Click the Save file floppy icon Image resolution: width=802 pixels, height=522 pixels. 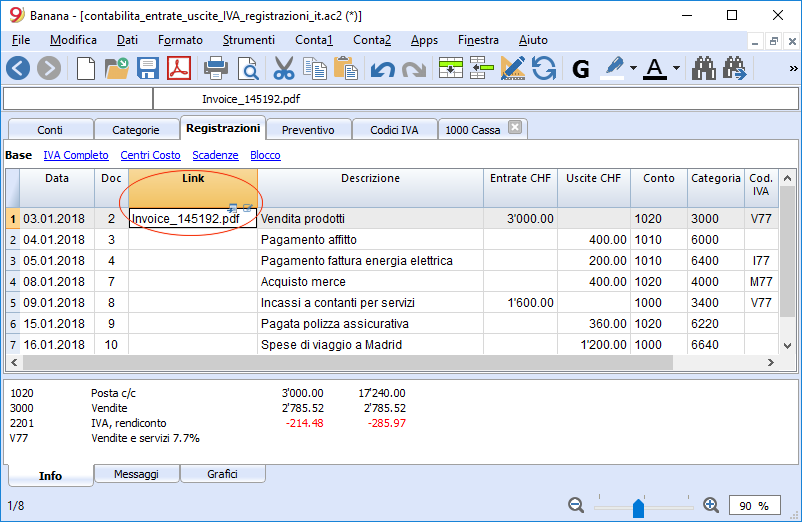(x=148, y=68)
